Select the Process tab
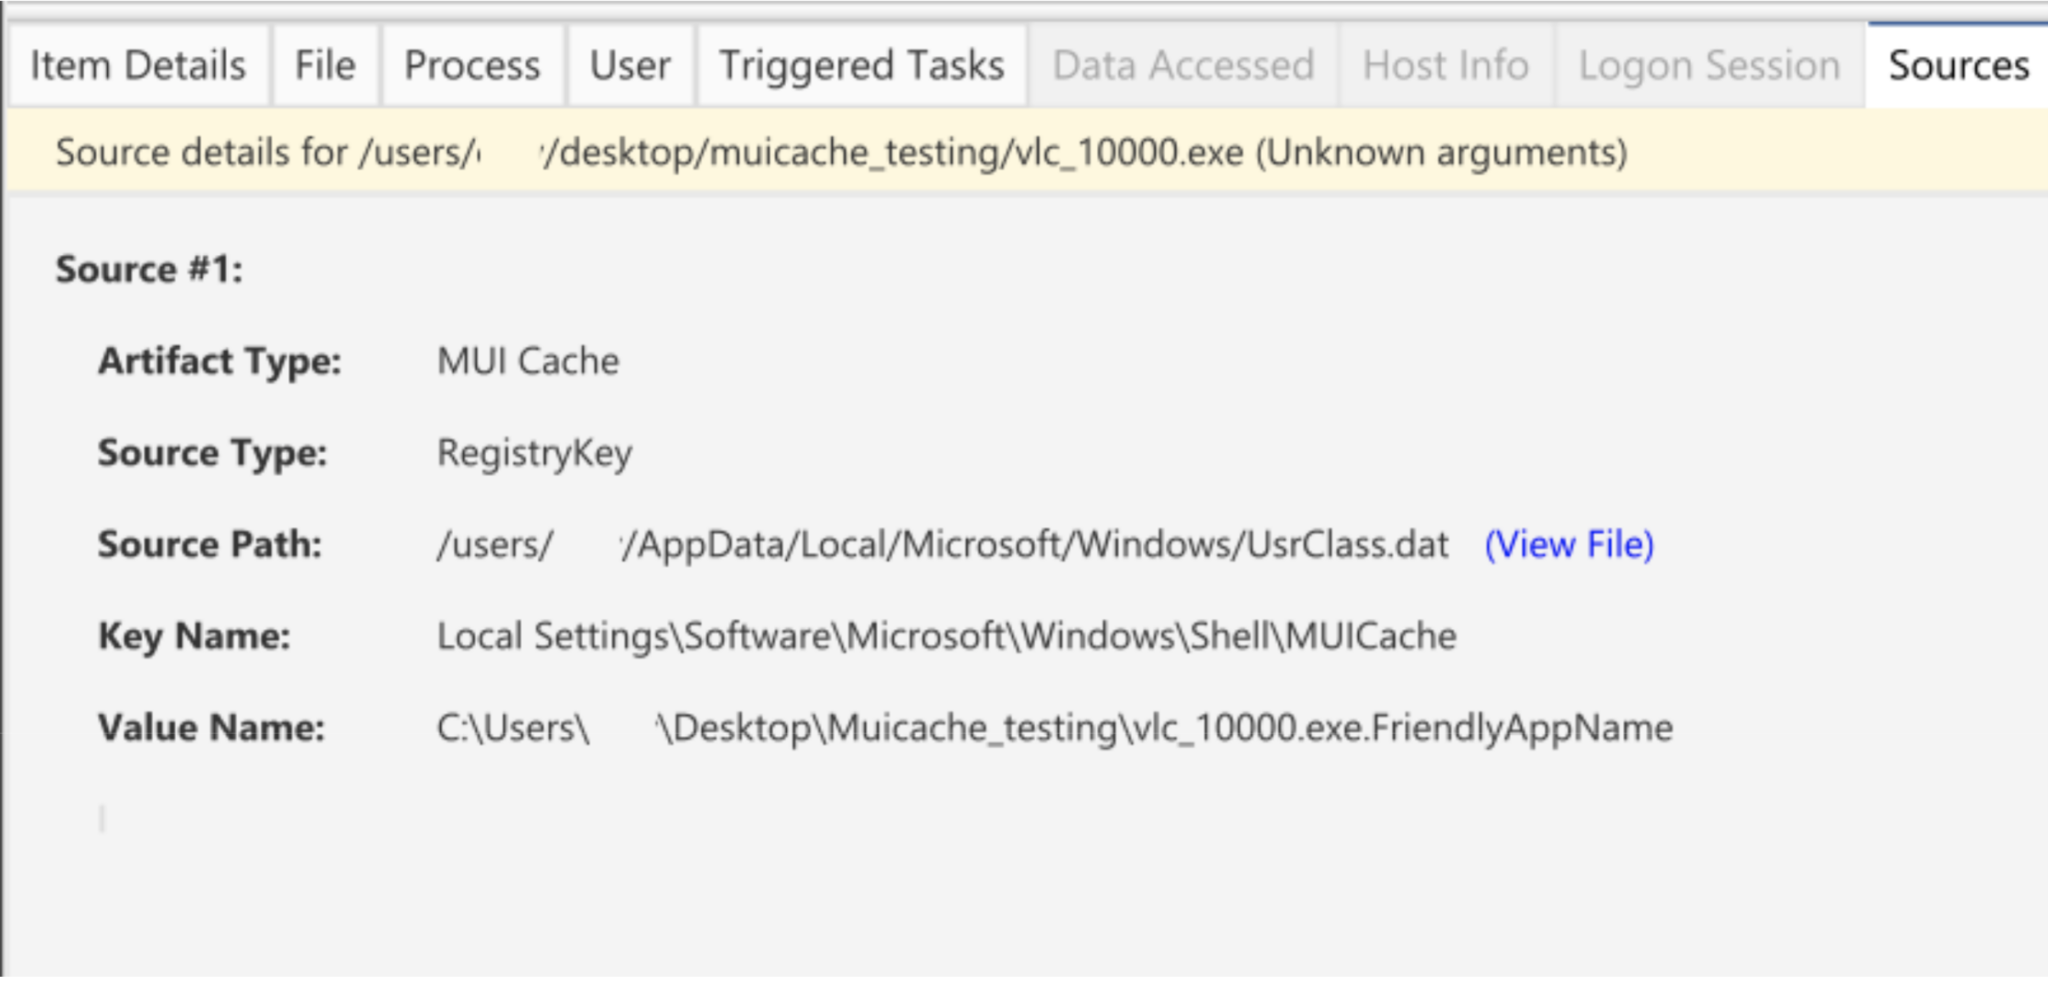2048x981 pixels. [x=472, y=65]
